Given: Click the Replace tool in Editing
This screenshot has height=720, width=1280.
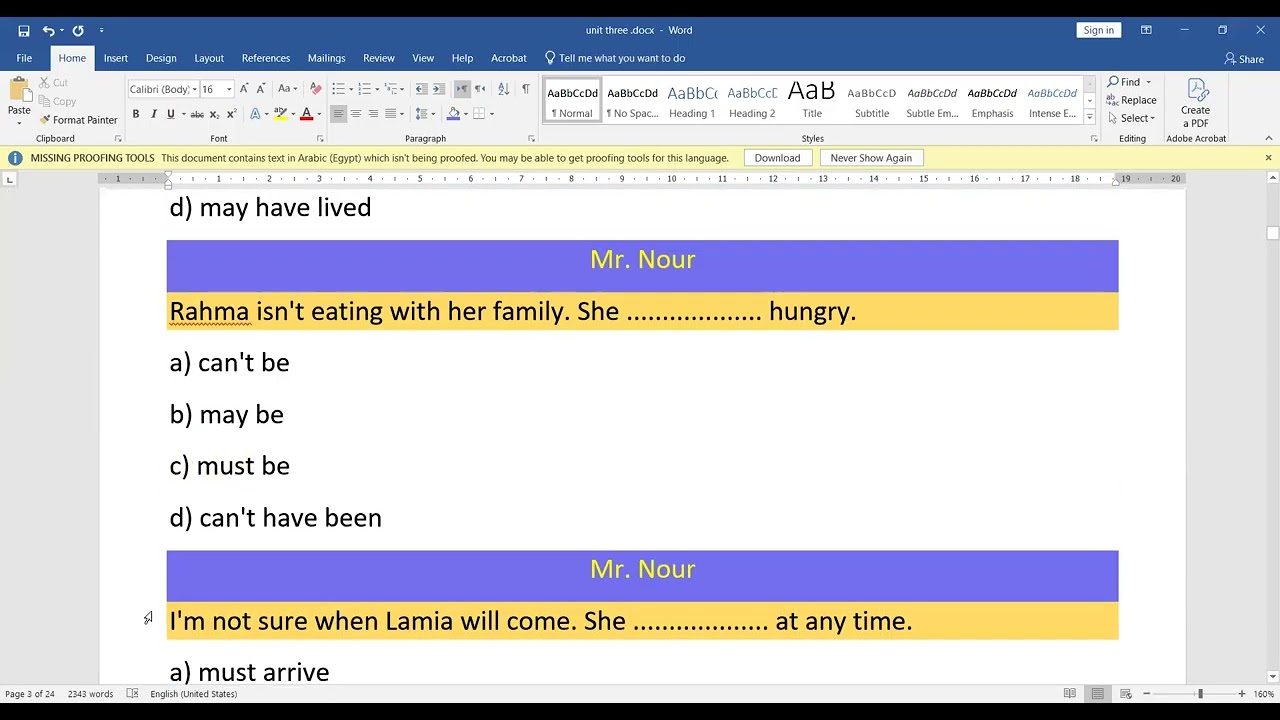Looking at the screenshot, I should (x=1131, y=100).
